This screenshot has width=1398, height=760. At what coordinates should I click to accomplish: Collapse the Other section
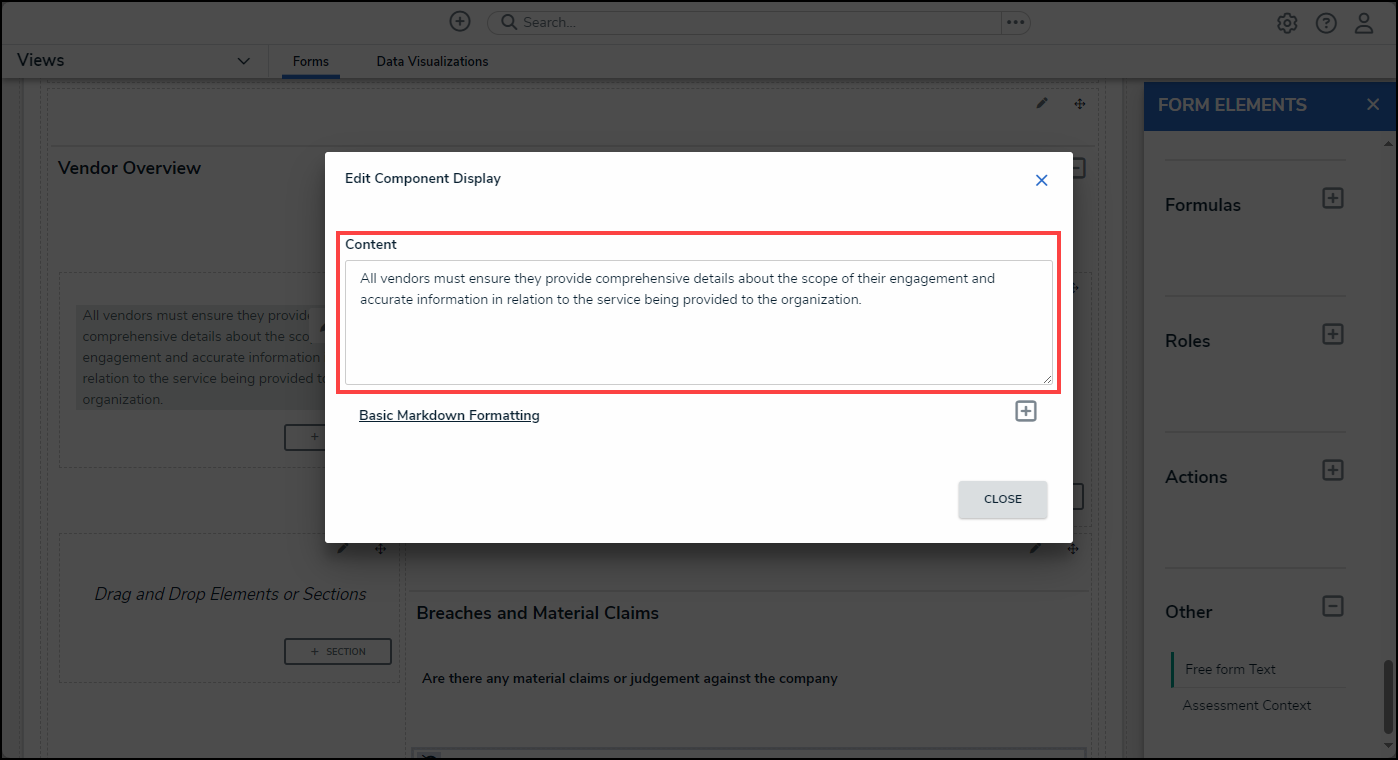[1332, 606]
